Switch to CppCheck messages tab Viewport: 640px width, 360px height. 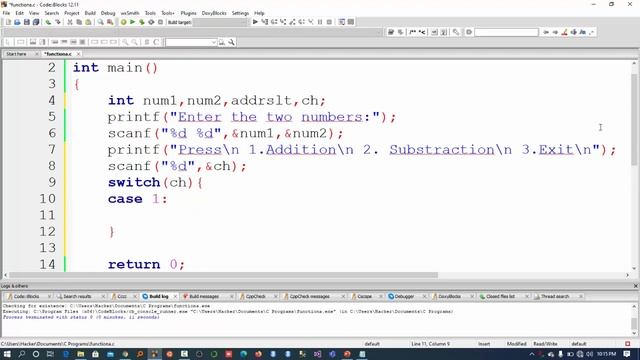(x=309, y=296)
